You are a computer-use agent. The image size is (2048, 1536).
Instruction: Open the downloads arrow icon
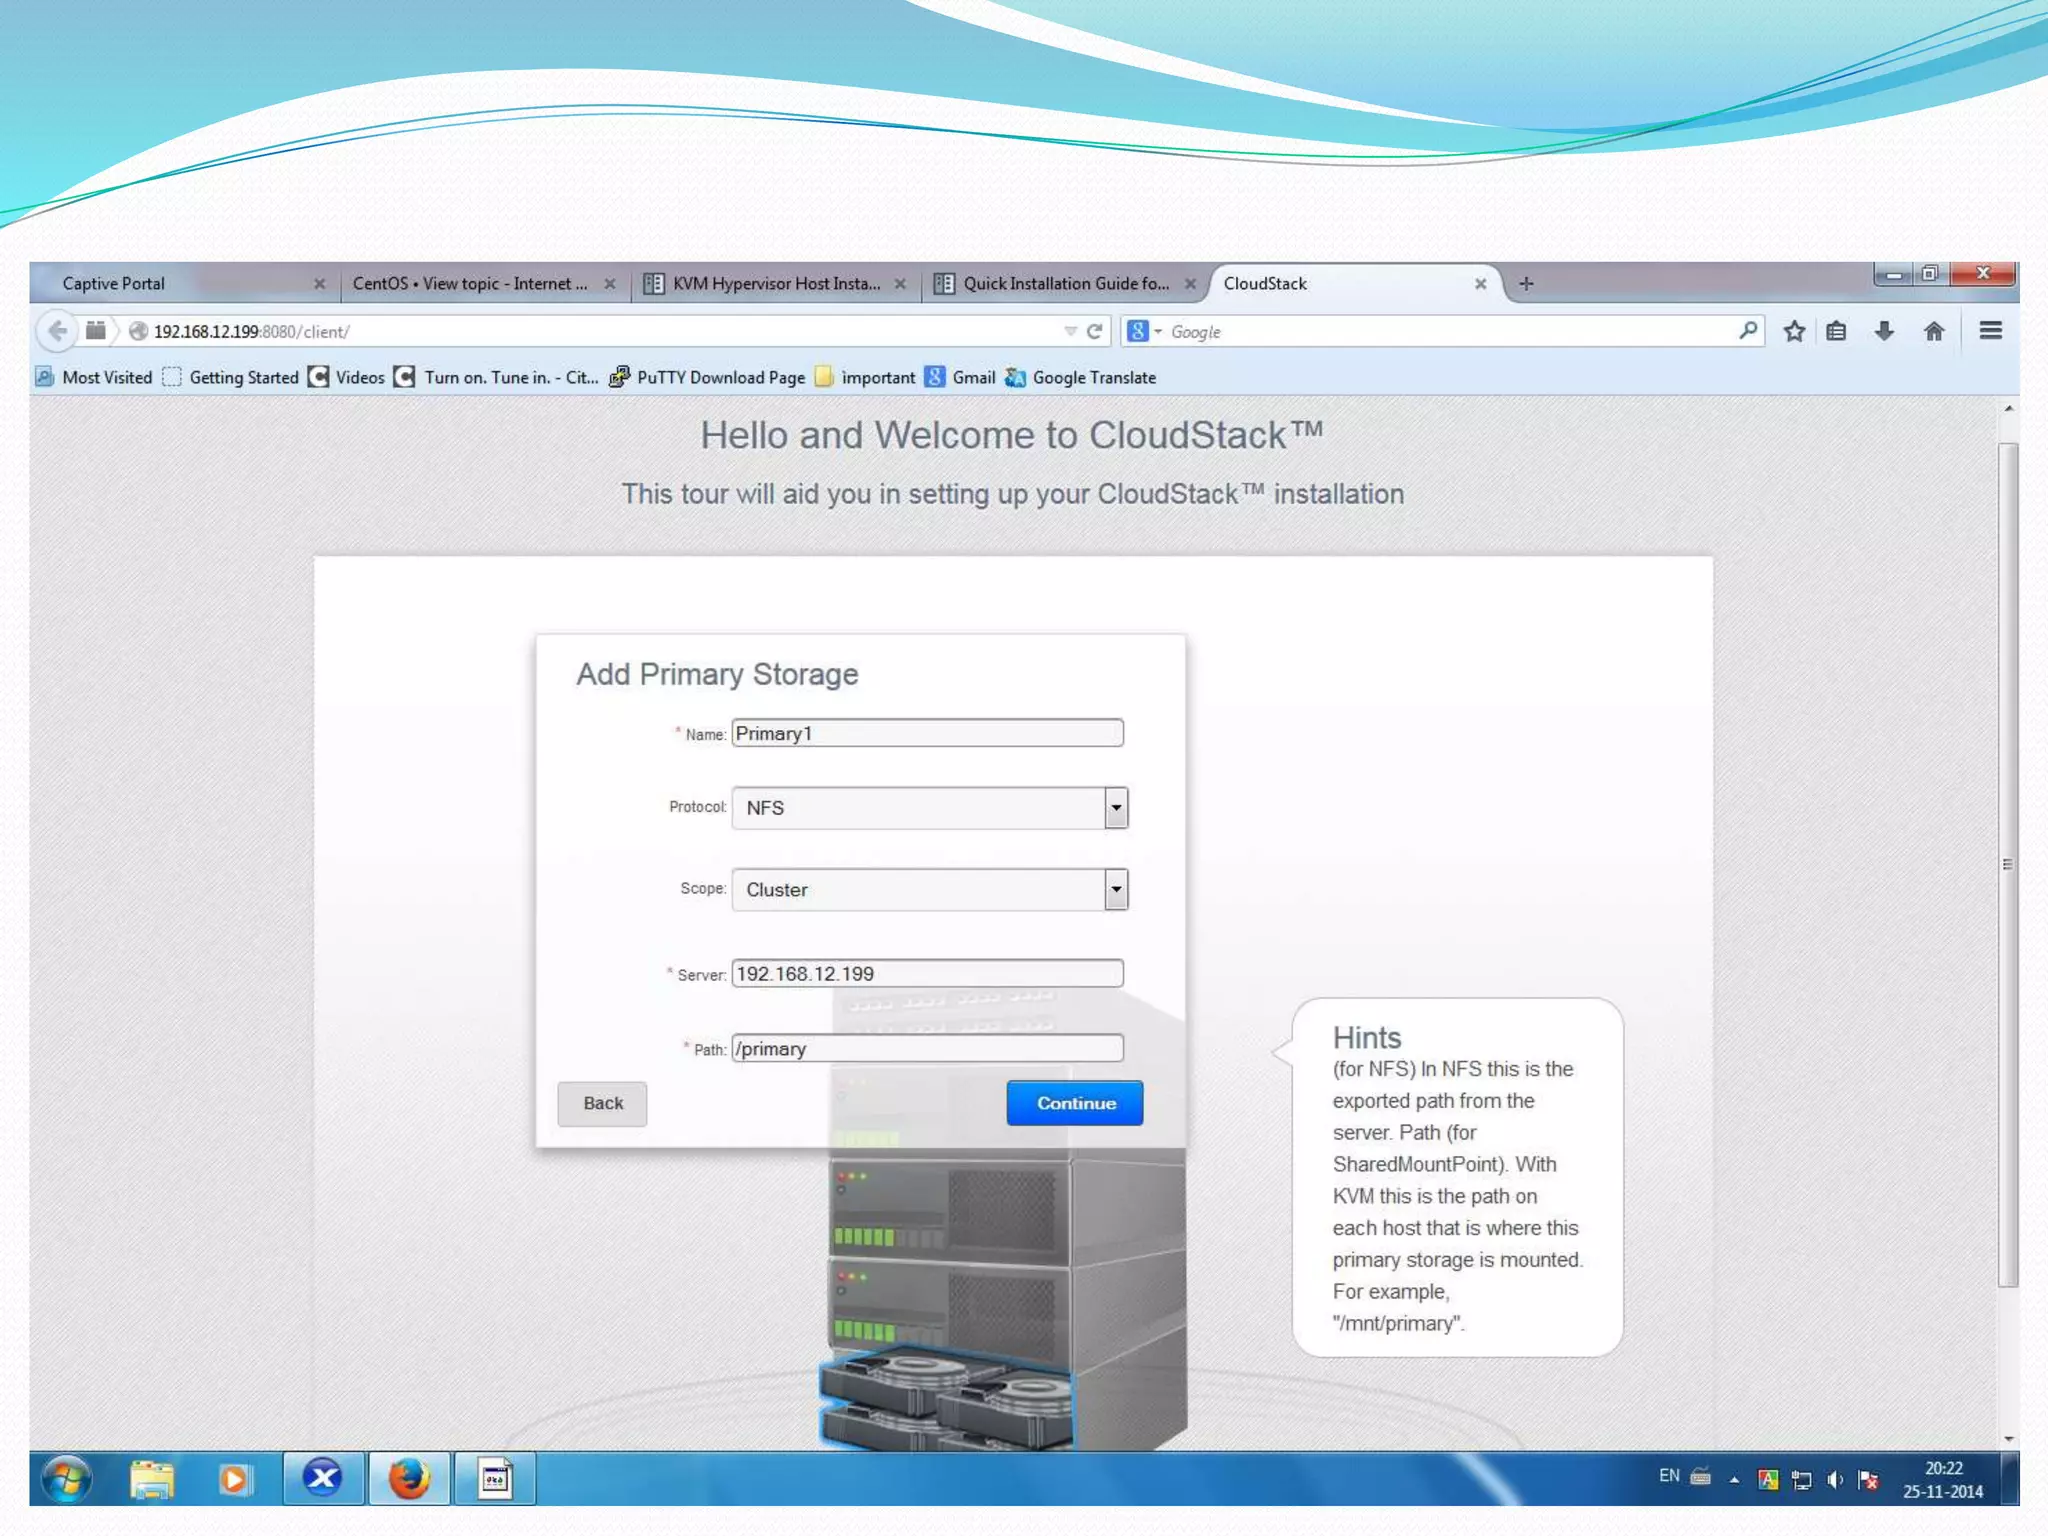[1884, 331]
